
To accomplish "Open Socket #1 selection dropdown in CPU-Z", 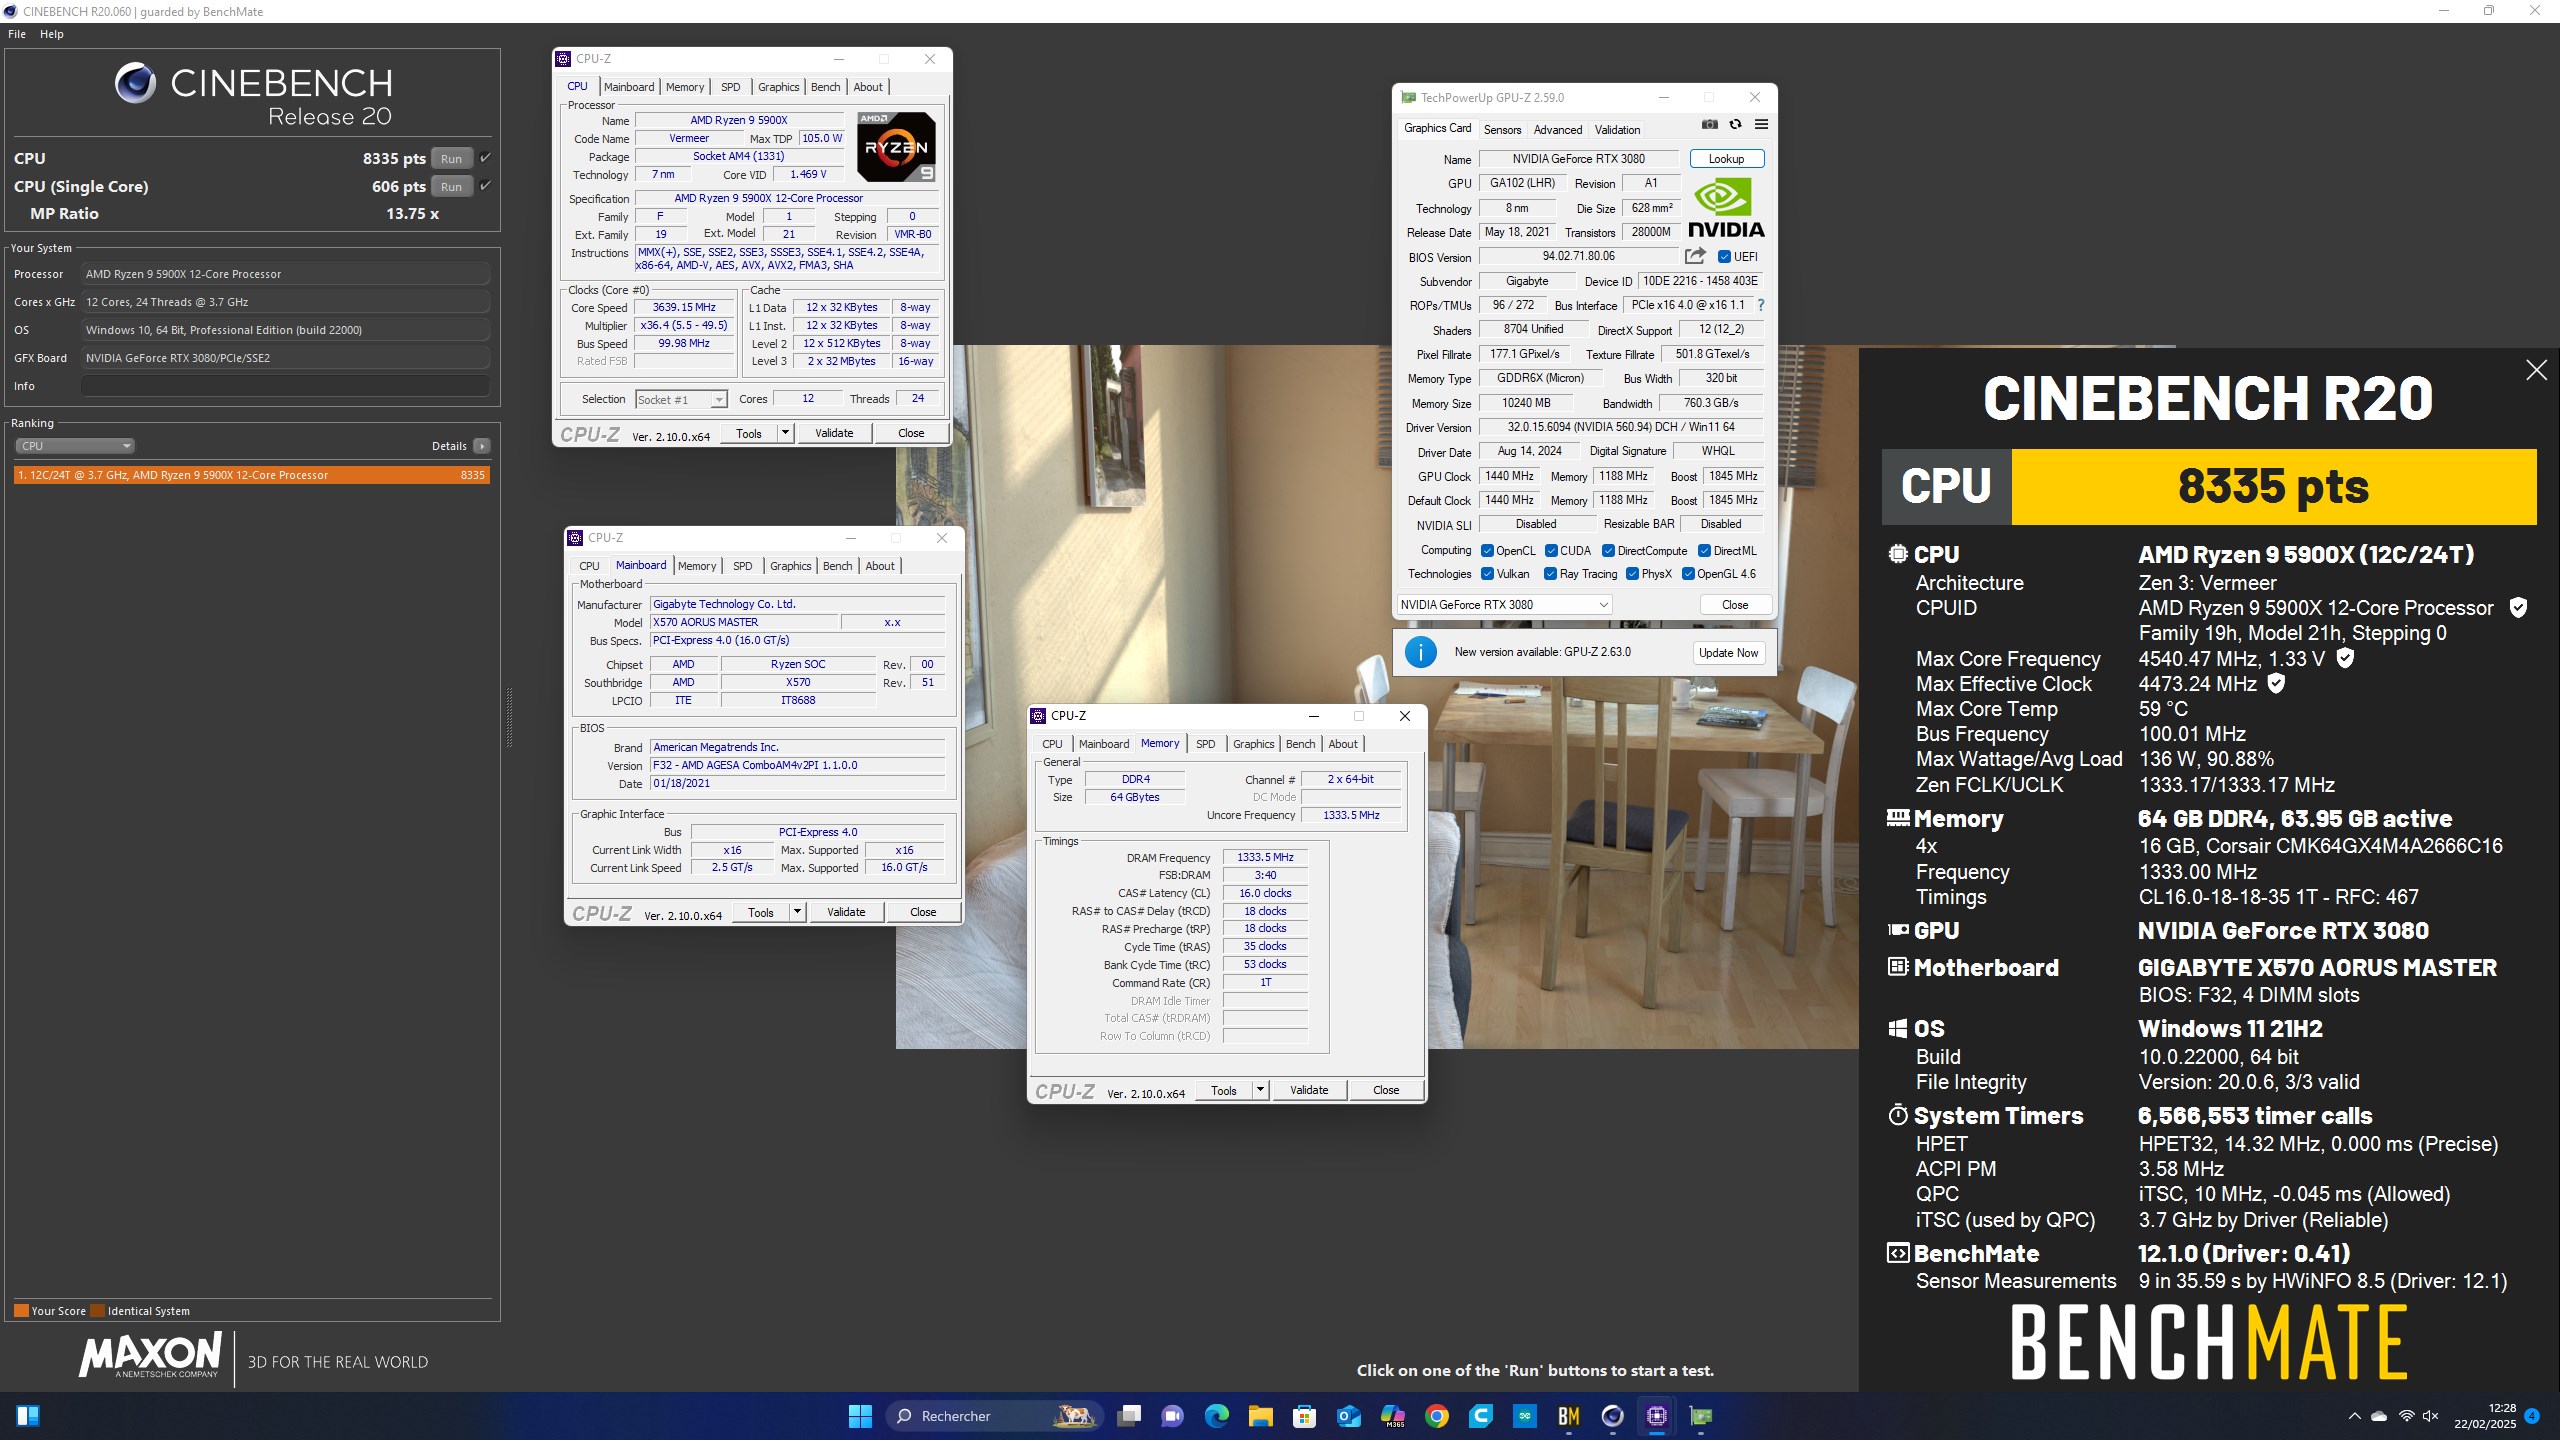I will coord(681,400).
